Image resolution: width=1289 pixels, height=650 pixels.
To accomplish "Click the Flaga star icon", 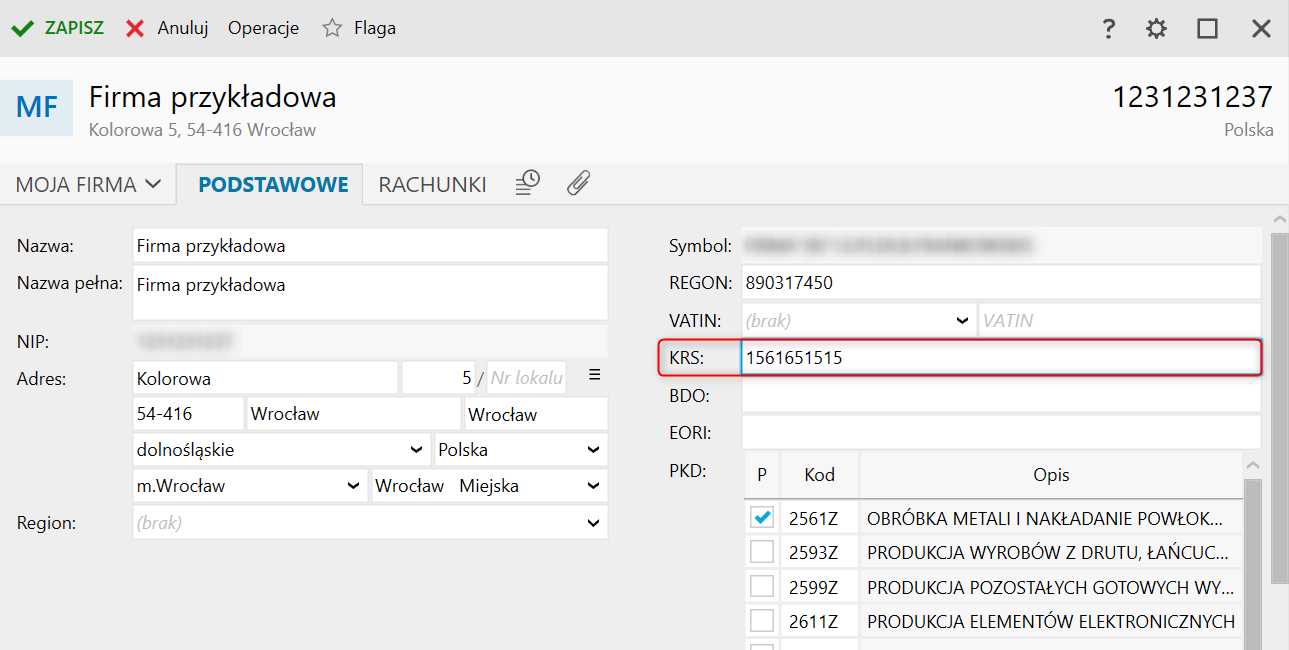I will 332,28.
